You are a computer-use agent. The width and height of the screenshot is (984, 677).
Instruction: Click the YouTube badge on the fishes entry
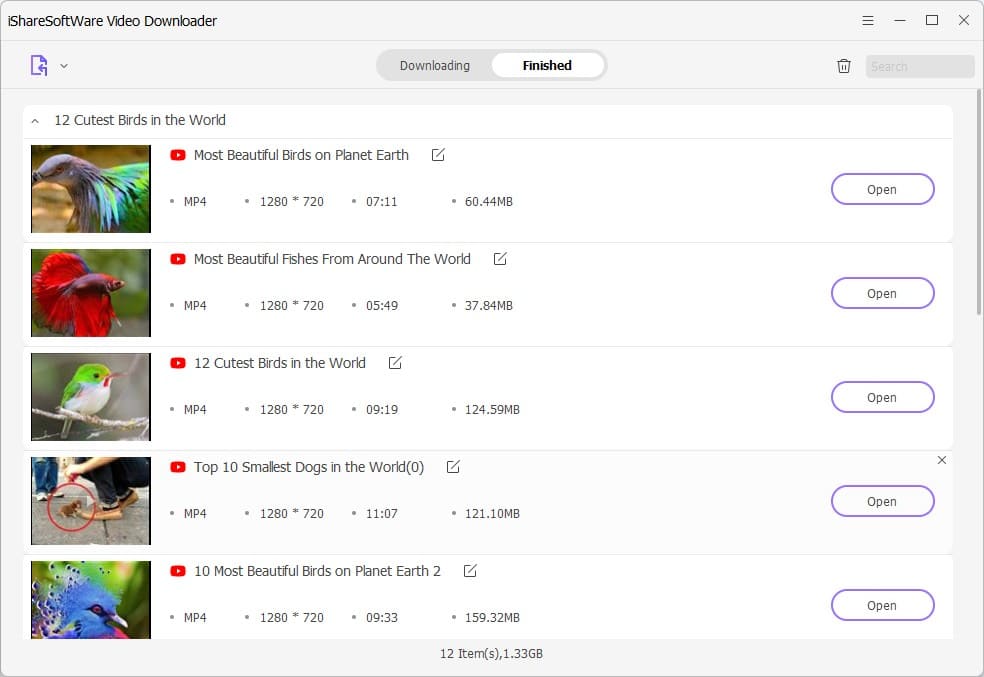coord(177,259)
